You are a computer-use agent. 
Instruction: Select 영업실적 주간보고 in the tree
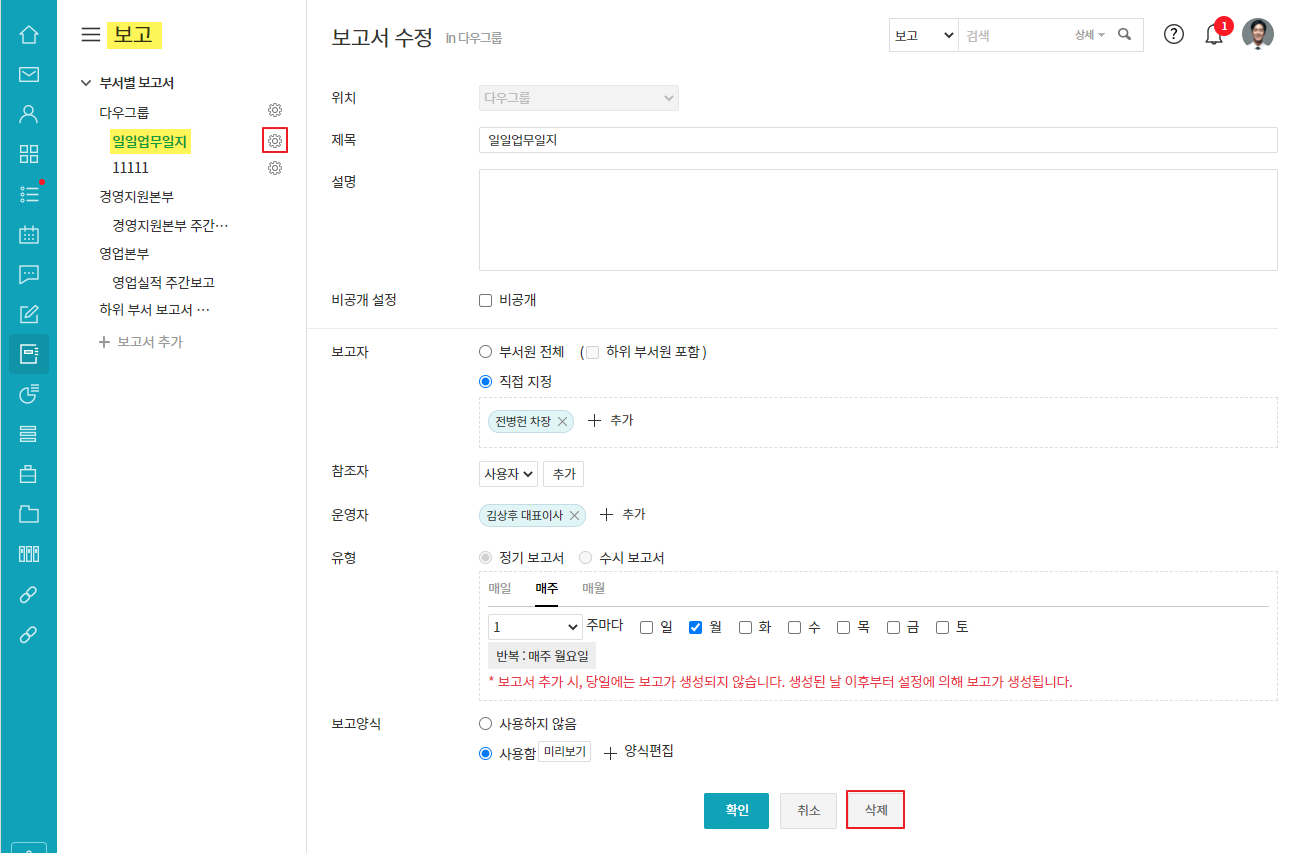[163, 283]
